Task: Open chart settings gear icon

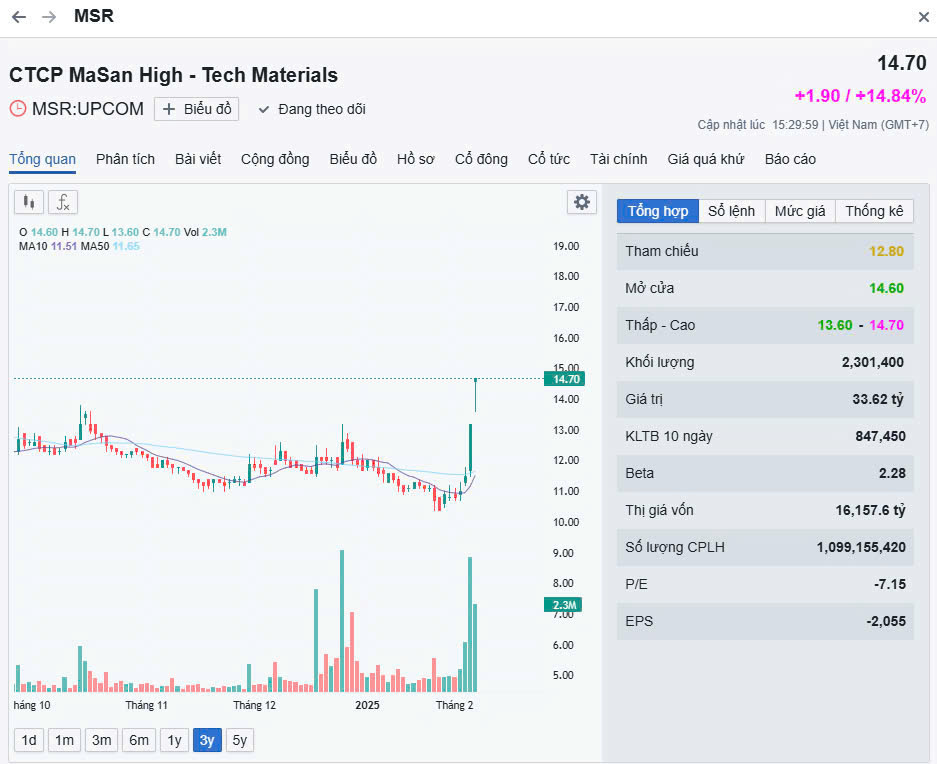Action: pos(581,202)
